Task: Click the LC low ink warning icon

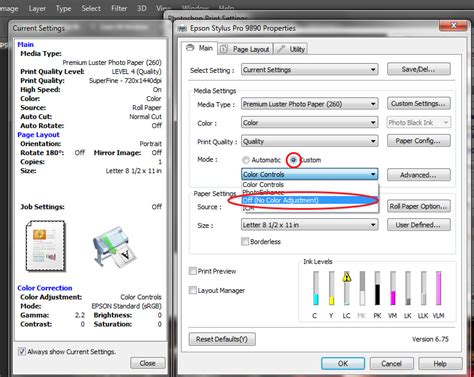Action: [x=347, y=277]
